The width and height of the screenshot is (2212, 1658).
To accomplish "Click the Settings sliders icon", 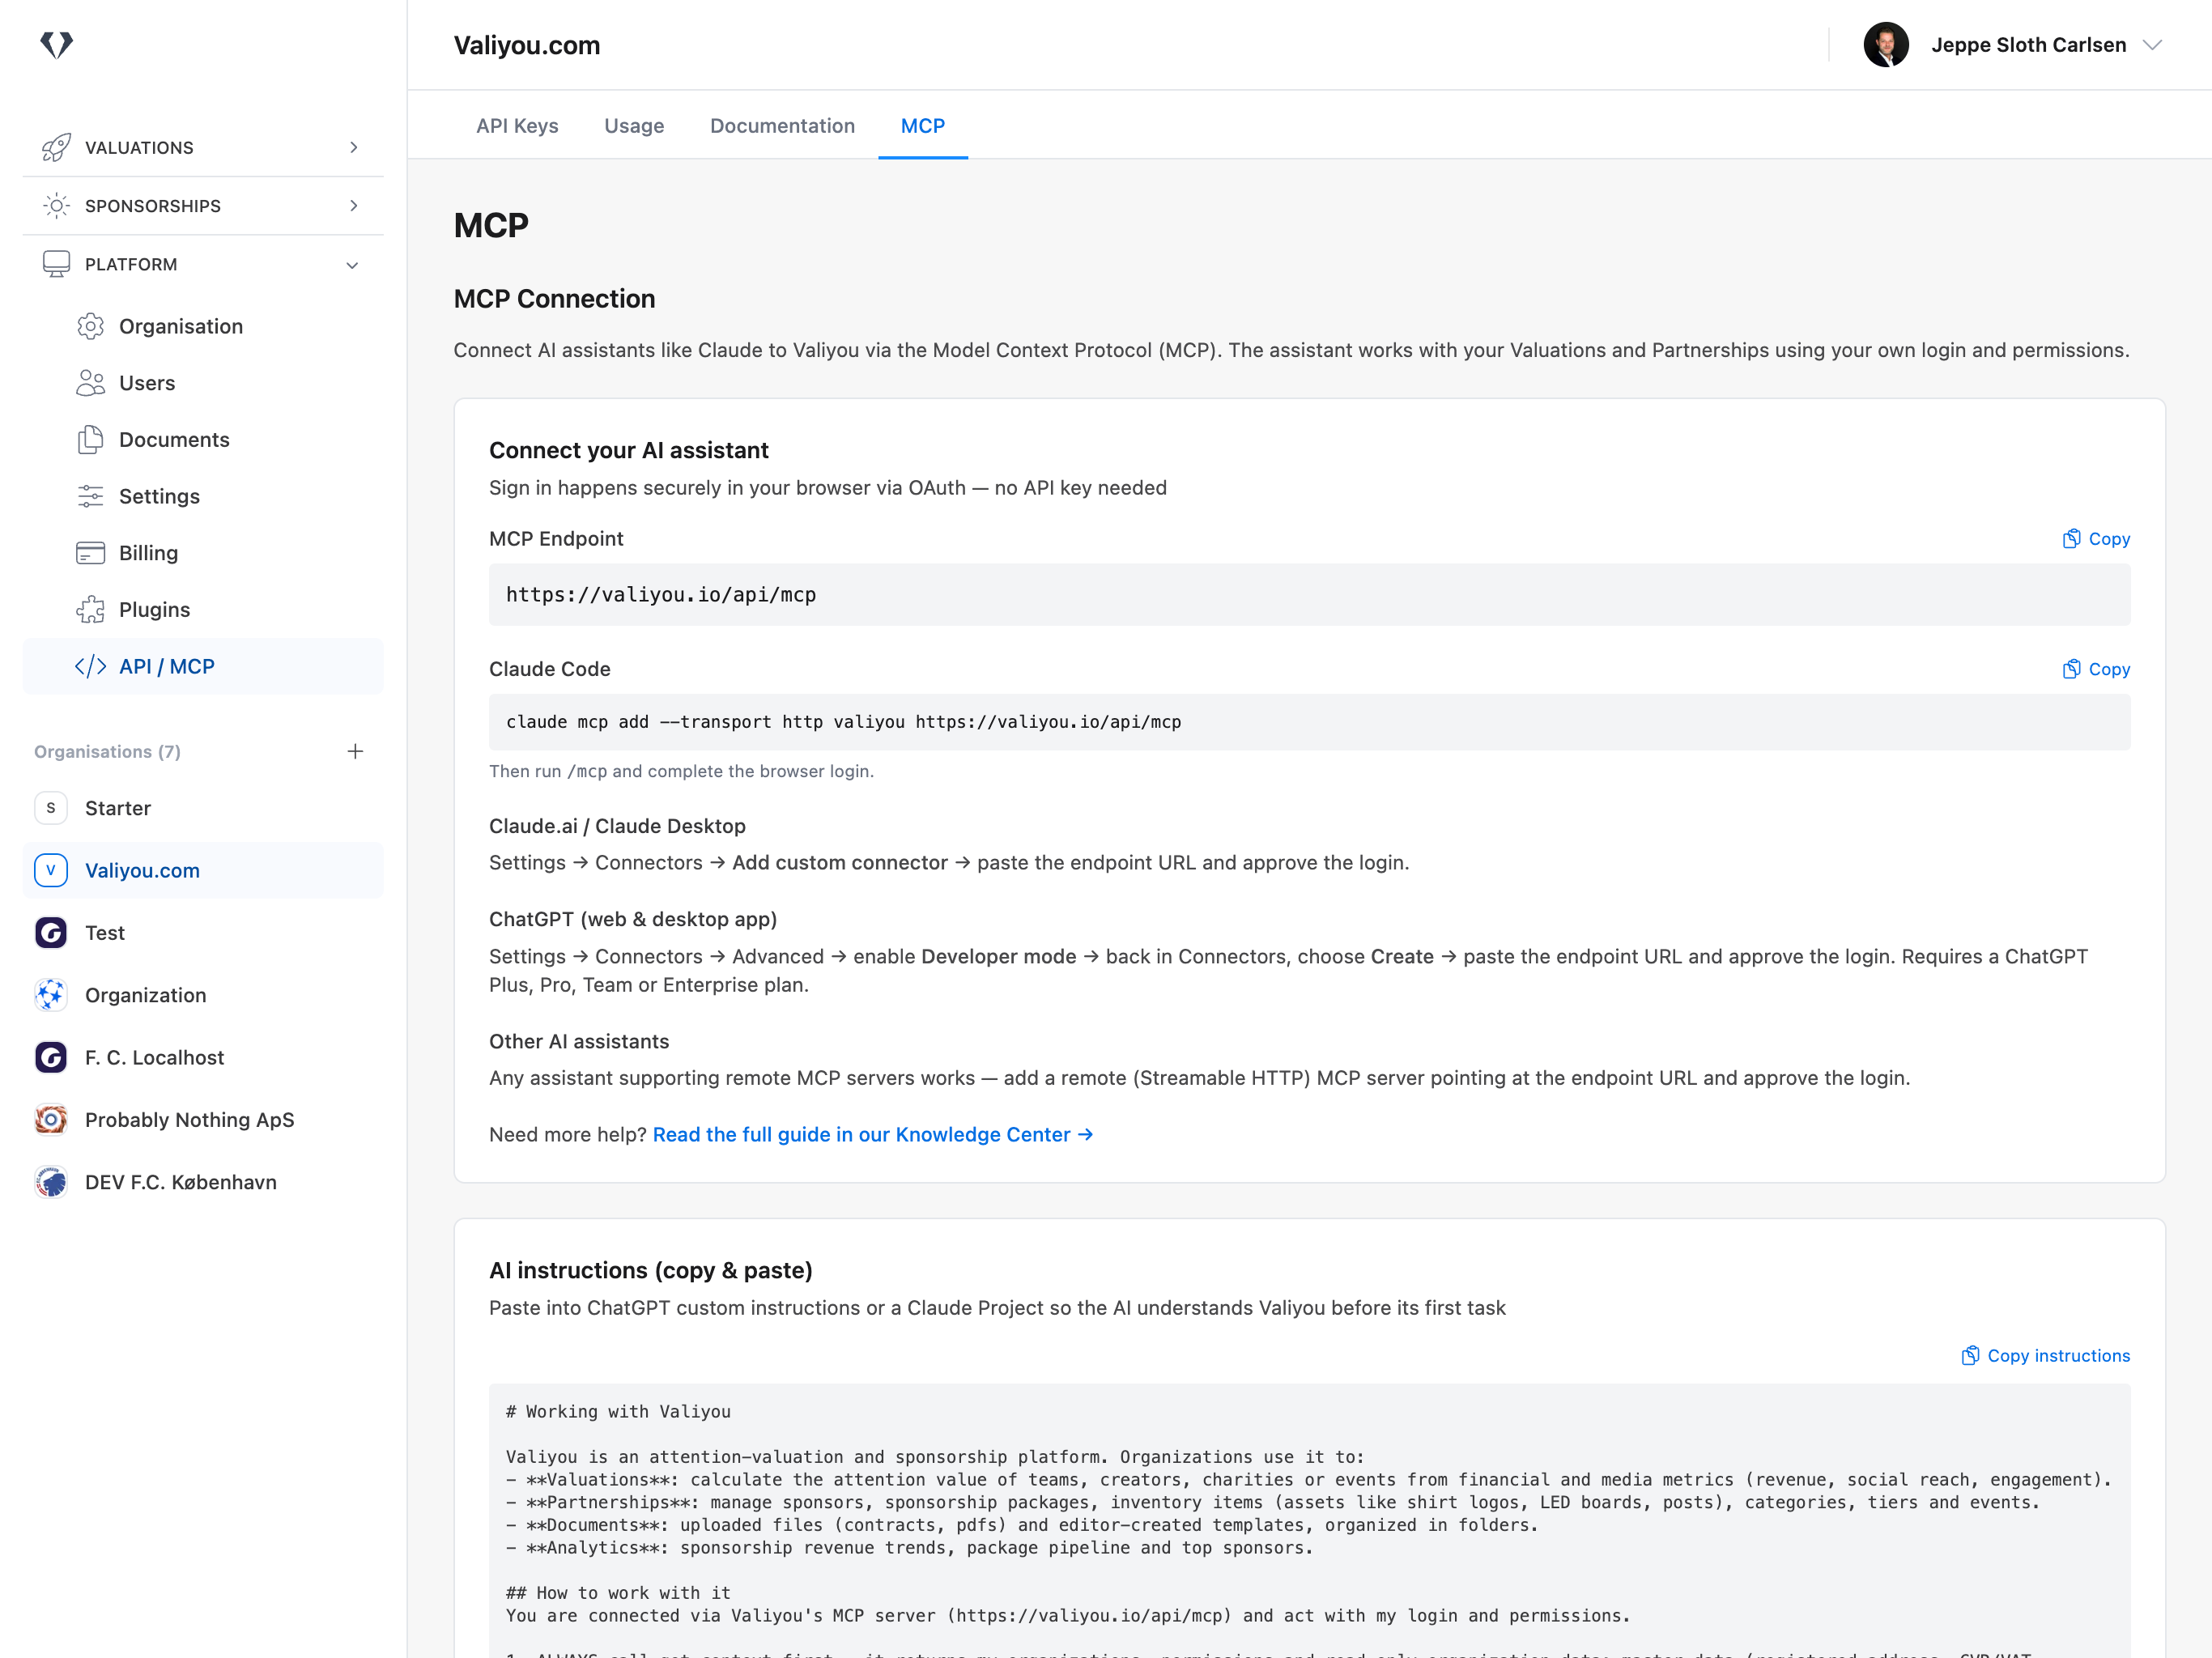I will (90, 496).
